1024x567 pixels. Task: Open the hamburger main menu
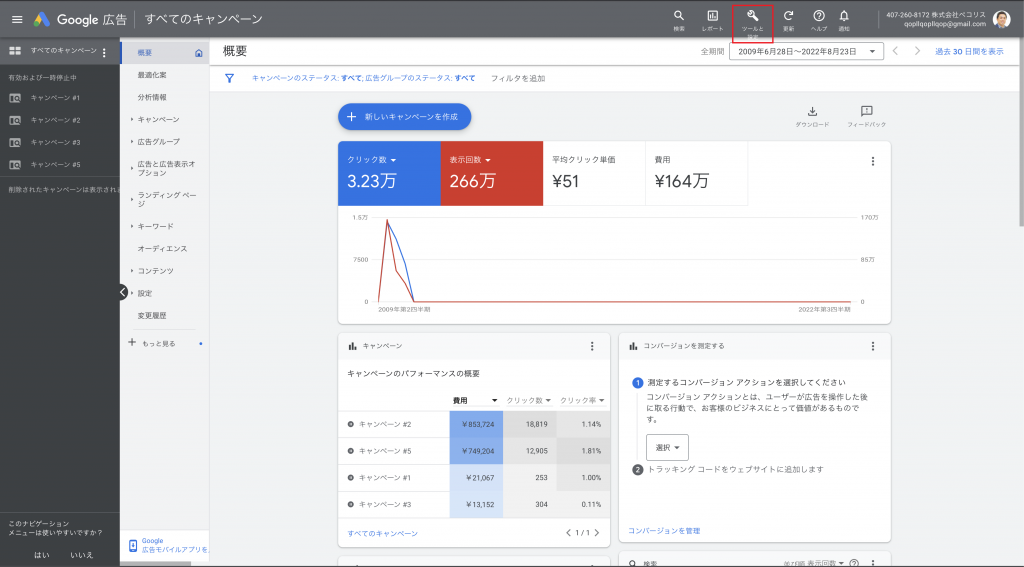tap(17, 20)
